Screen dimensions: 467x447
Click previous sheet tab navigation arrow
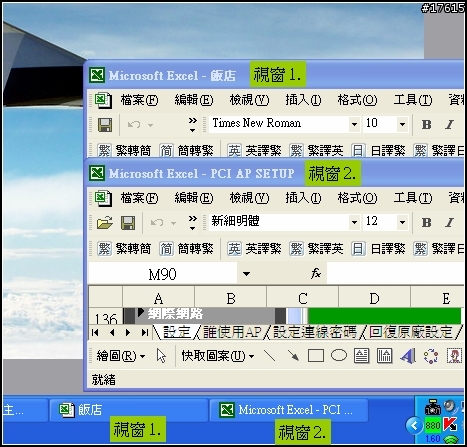pyautogui.click(x=112, y=332)
